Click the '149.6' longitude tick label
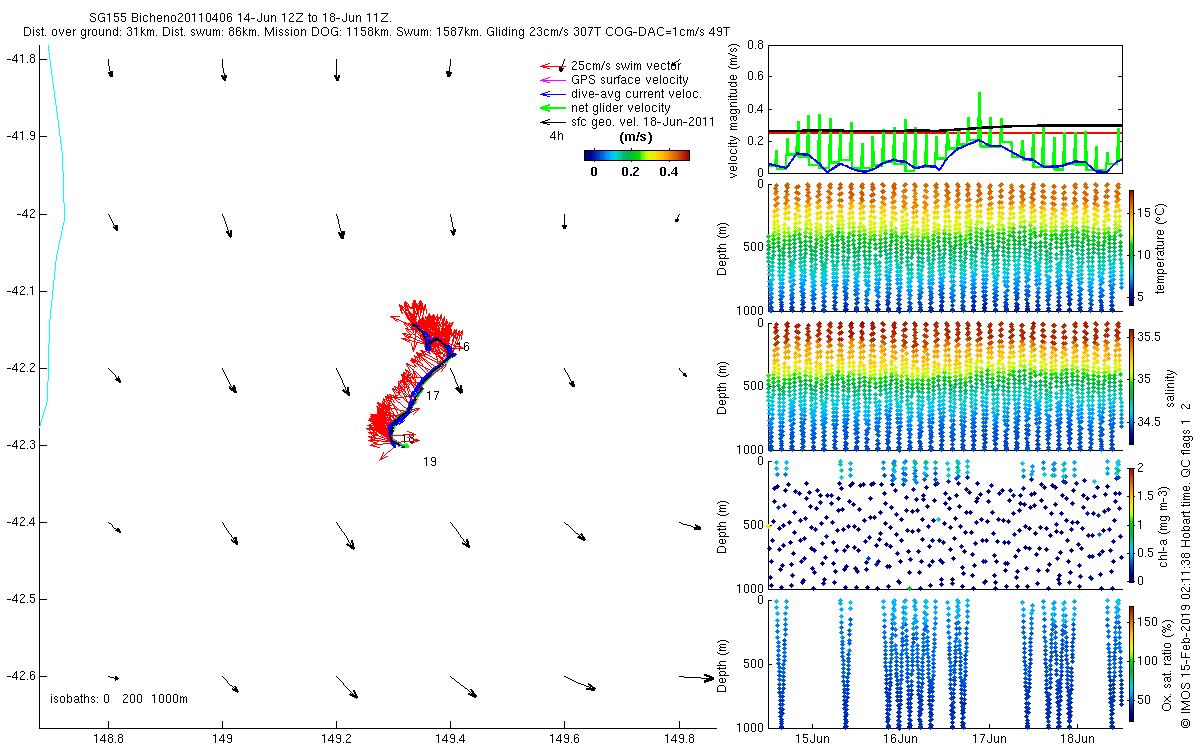This screenshot has width=1200, height=750. [x=565, y=738]
